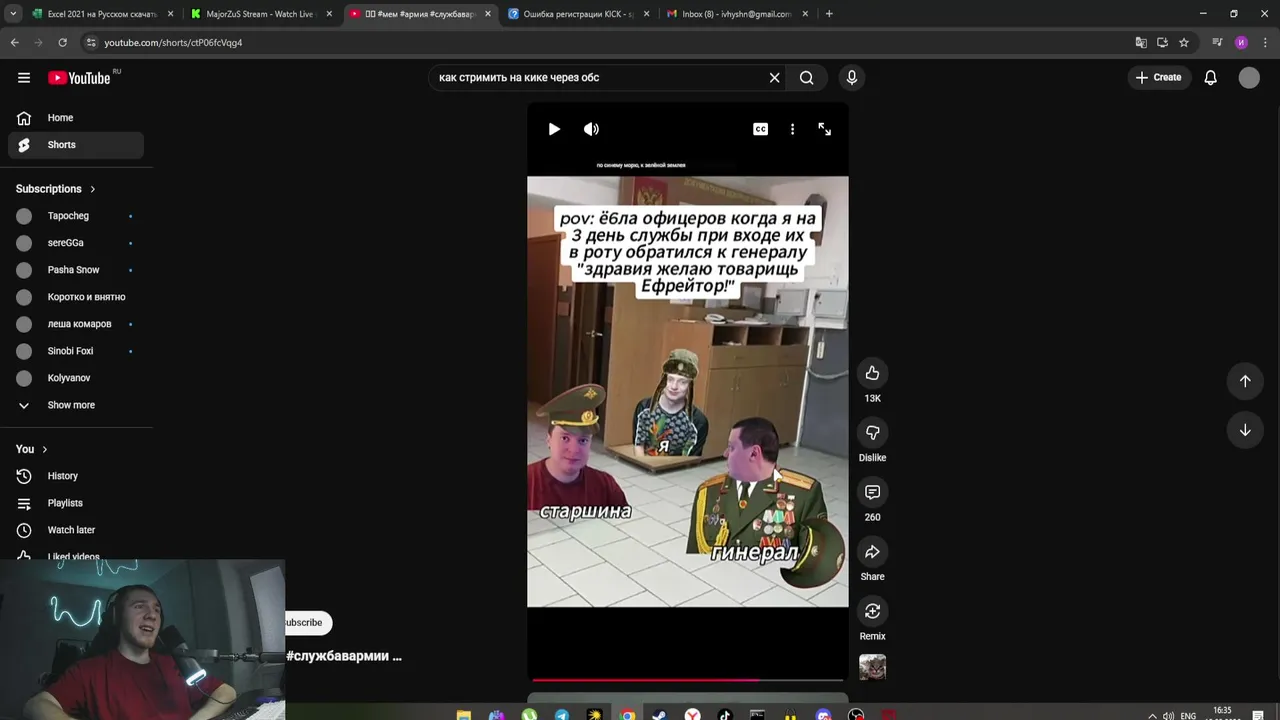Open the 260 comments panel
This screenshot has width=1280, height=720.
(872, 492)
